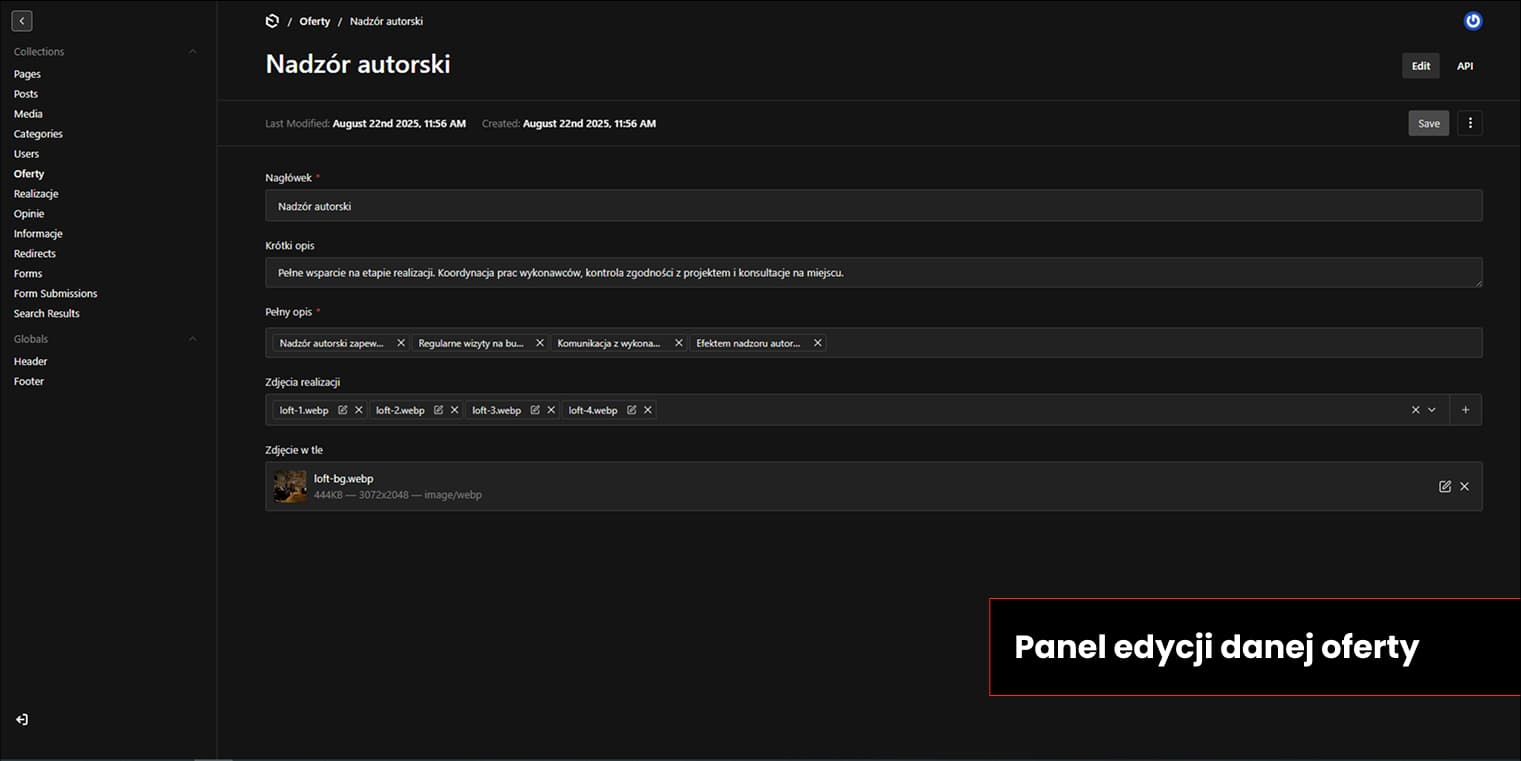Remove loft-3.webp from Zdjęcia realizacji
This screenshot has width=1521, height=761.
click(x=551, y=410)
